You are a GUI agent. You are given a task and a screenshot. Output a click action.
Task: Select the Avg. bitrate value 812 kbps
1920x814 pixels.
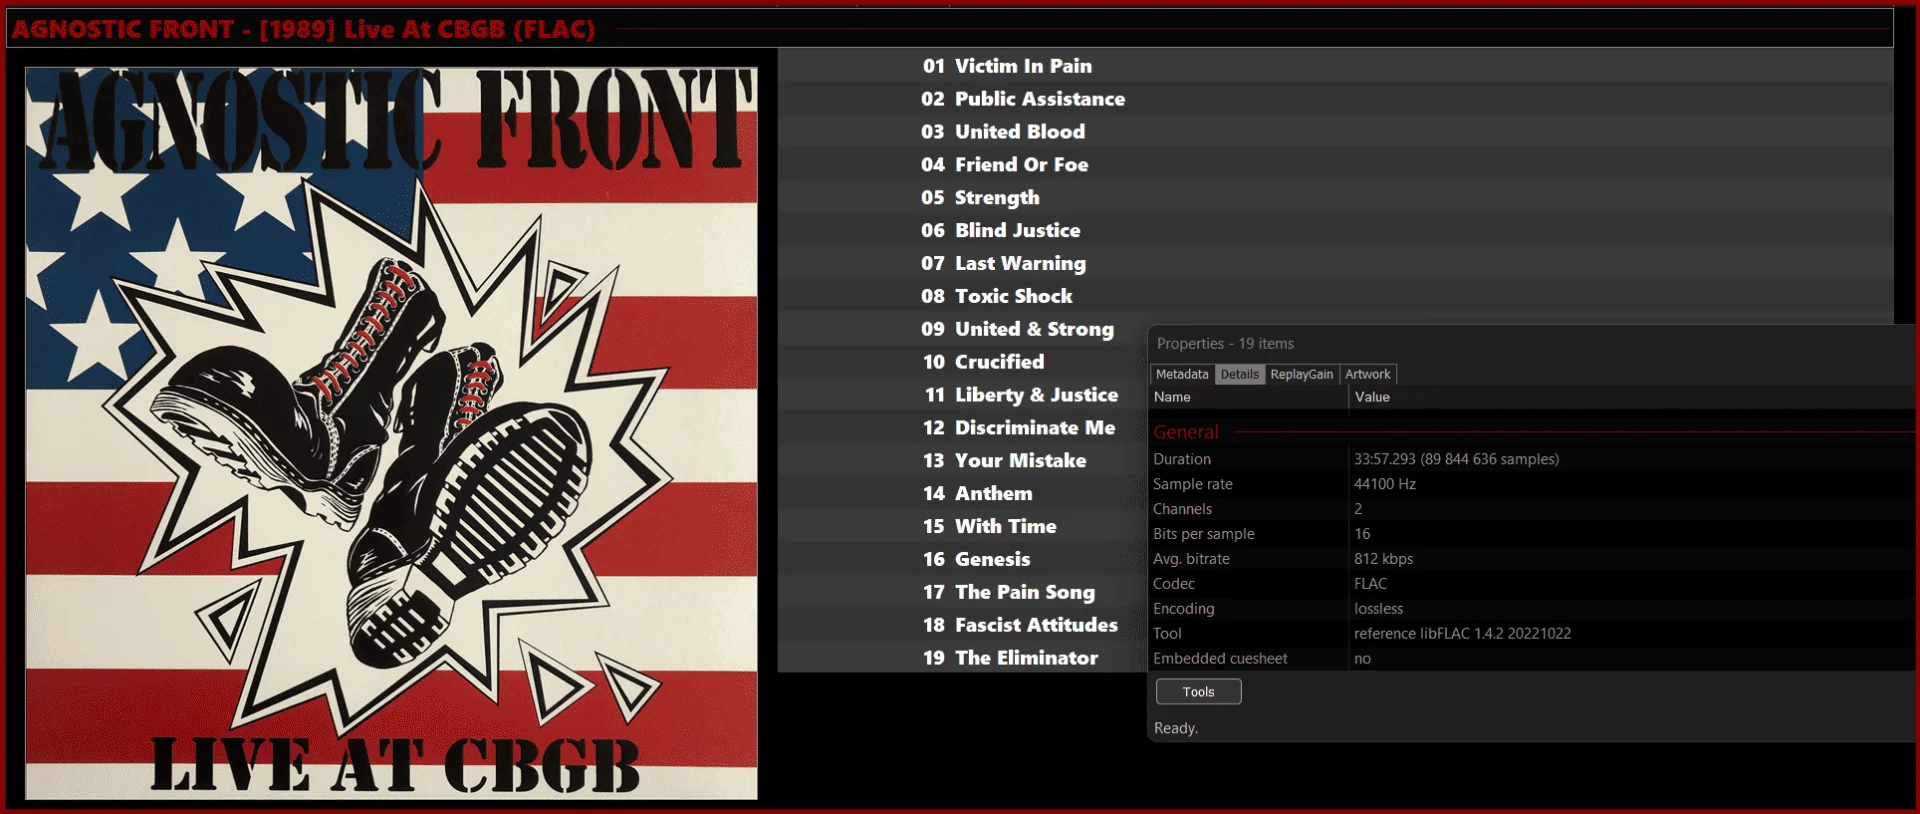point(1384,559)
